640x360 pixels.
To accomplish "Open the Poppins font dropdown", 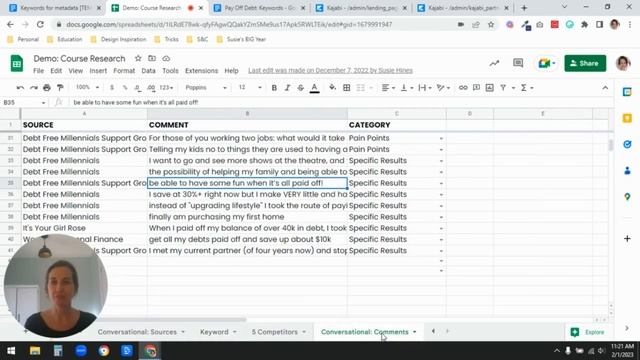I will click(206, 87).
